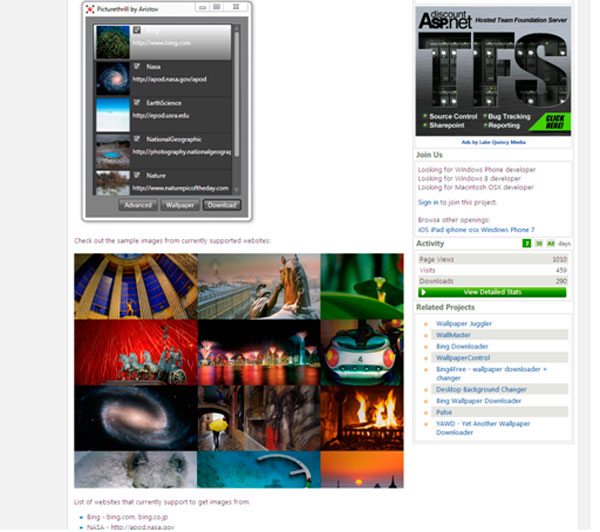Disable the Nature source checkbox
This screenshot has height=532, width=600.
pyautogui.click(x=137, y=175)
